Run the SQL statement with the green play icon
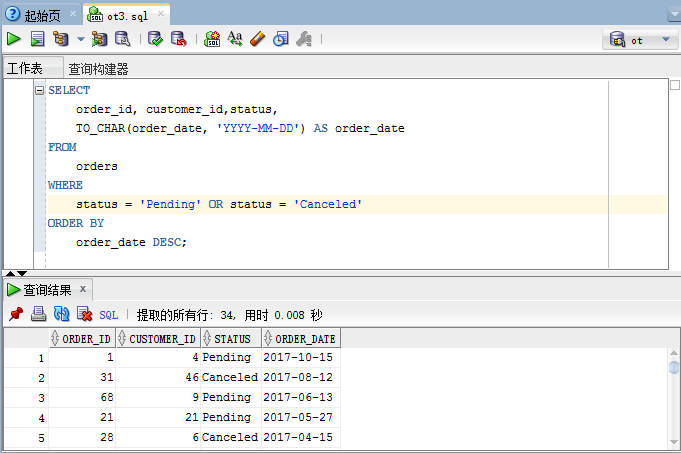 [14, 39]
